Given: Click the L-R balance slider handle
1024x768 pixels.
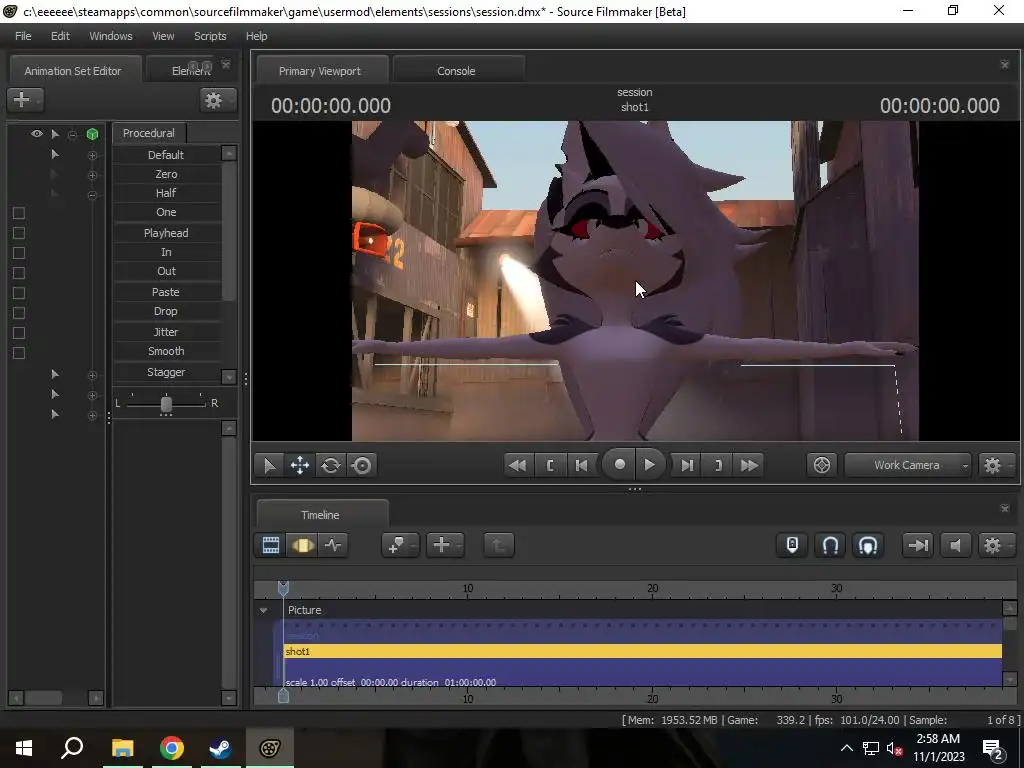Looking at the screenshot, I should pos(166,404).
